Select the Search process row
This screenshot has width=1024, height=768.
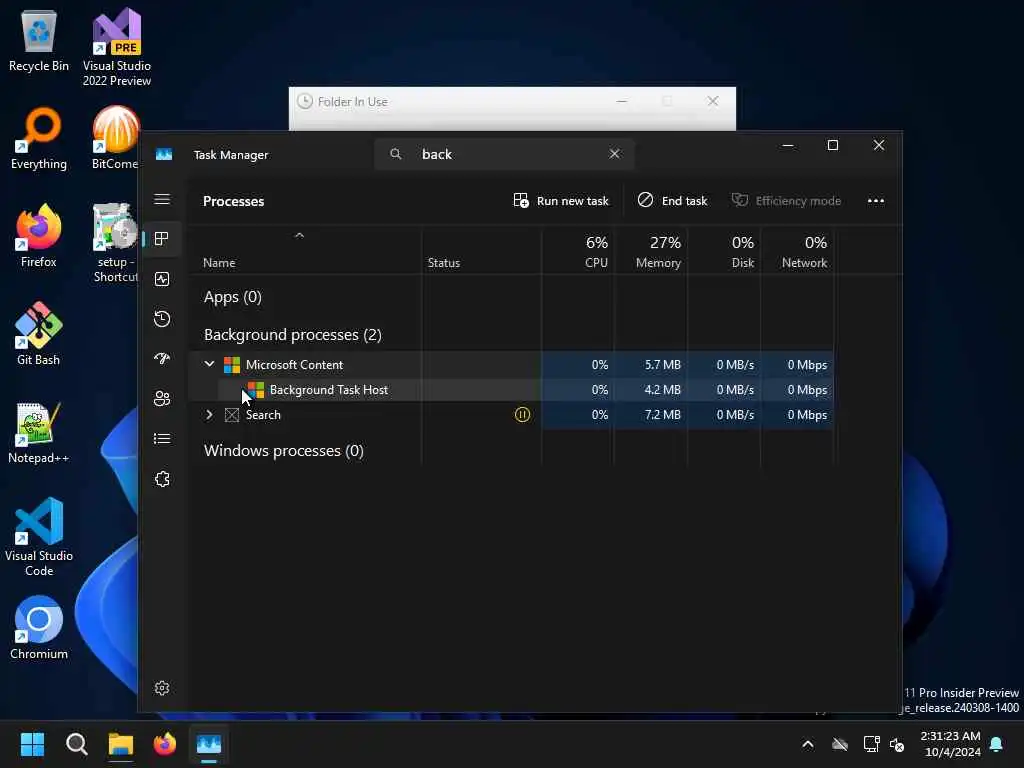[x=511, y=415]
